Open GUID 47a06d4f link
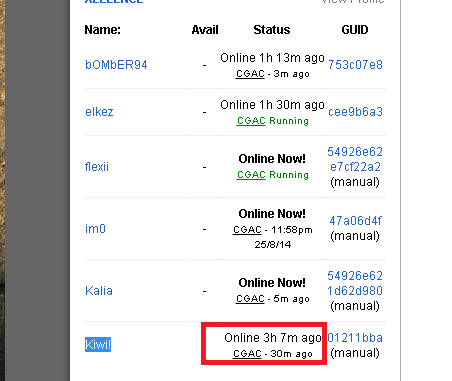 (x=355, y=221)
